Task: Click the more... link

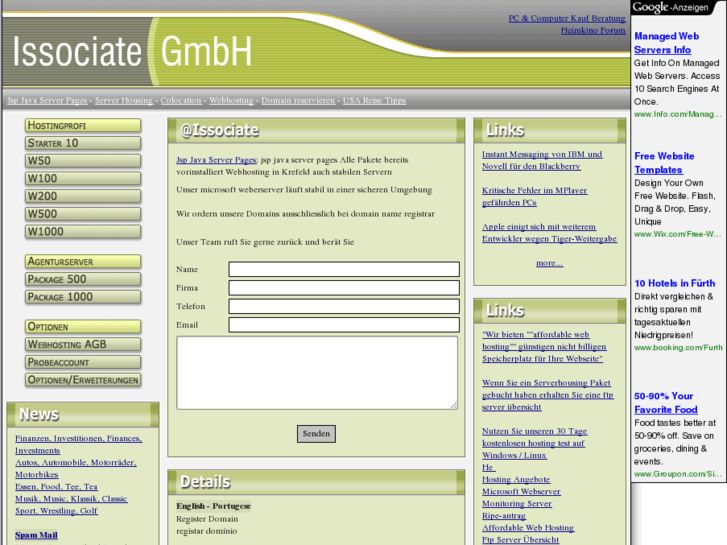Action: 549,263
